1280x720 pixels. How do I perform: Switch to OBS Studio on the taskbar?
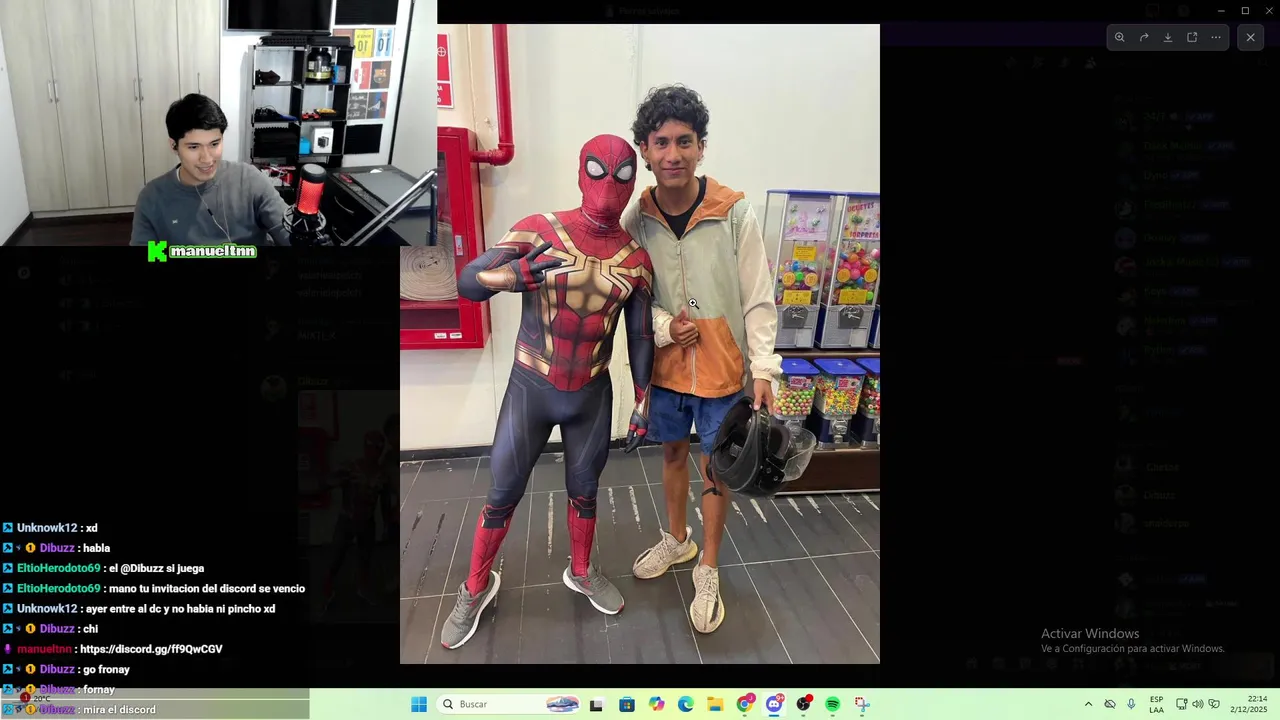(x=803, y=704)
